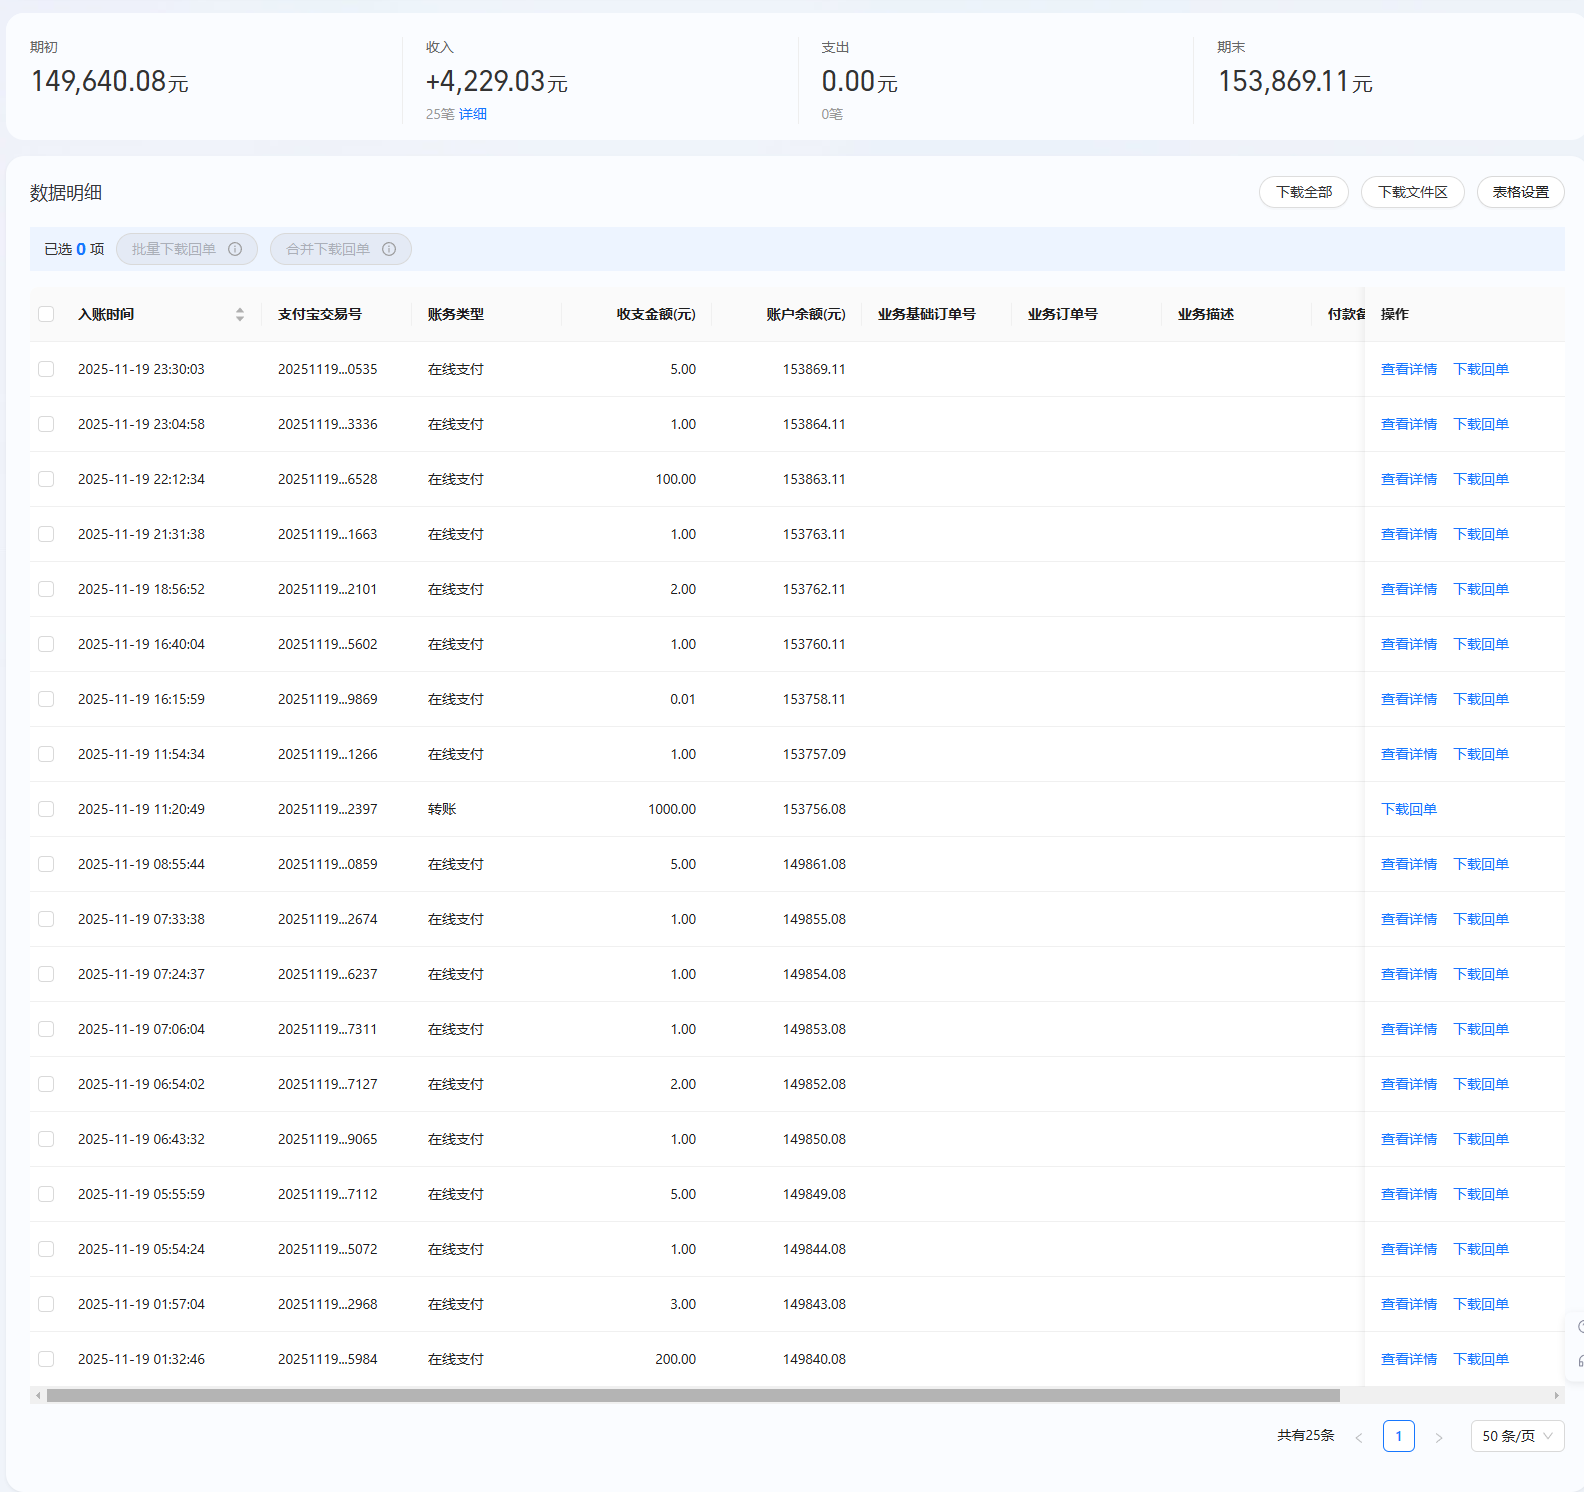Click horizontal scrollbar right arrow
Screen dimensions: 1584x1492
(1556, 1395)
